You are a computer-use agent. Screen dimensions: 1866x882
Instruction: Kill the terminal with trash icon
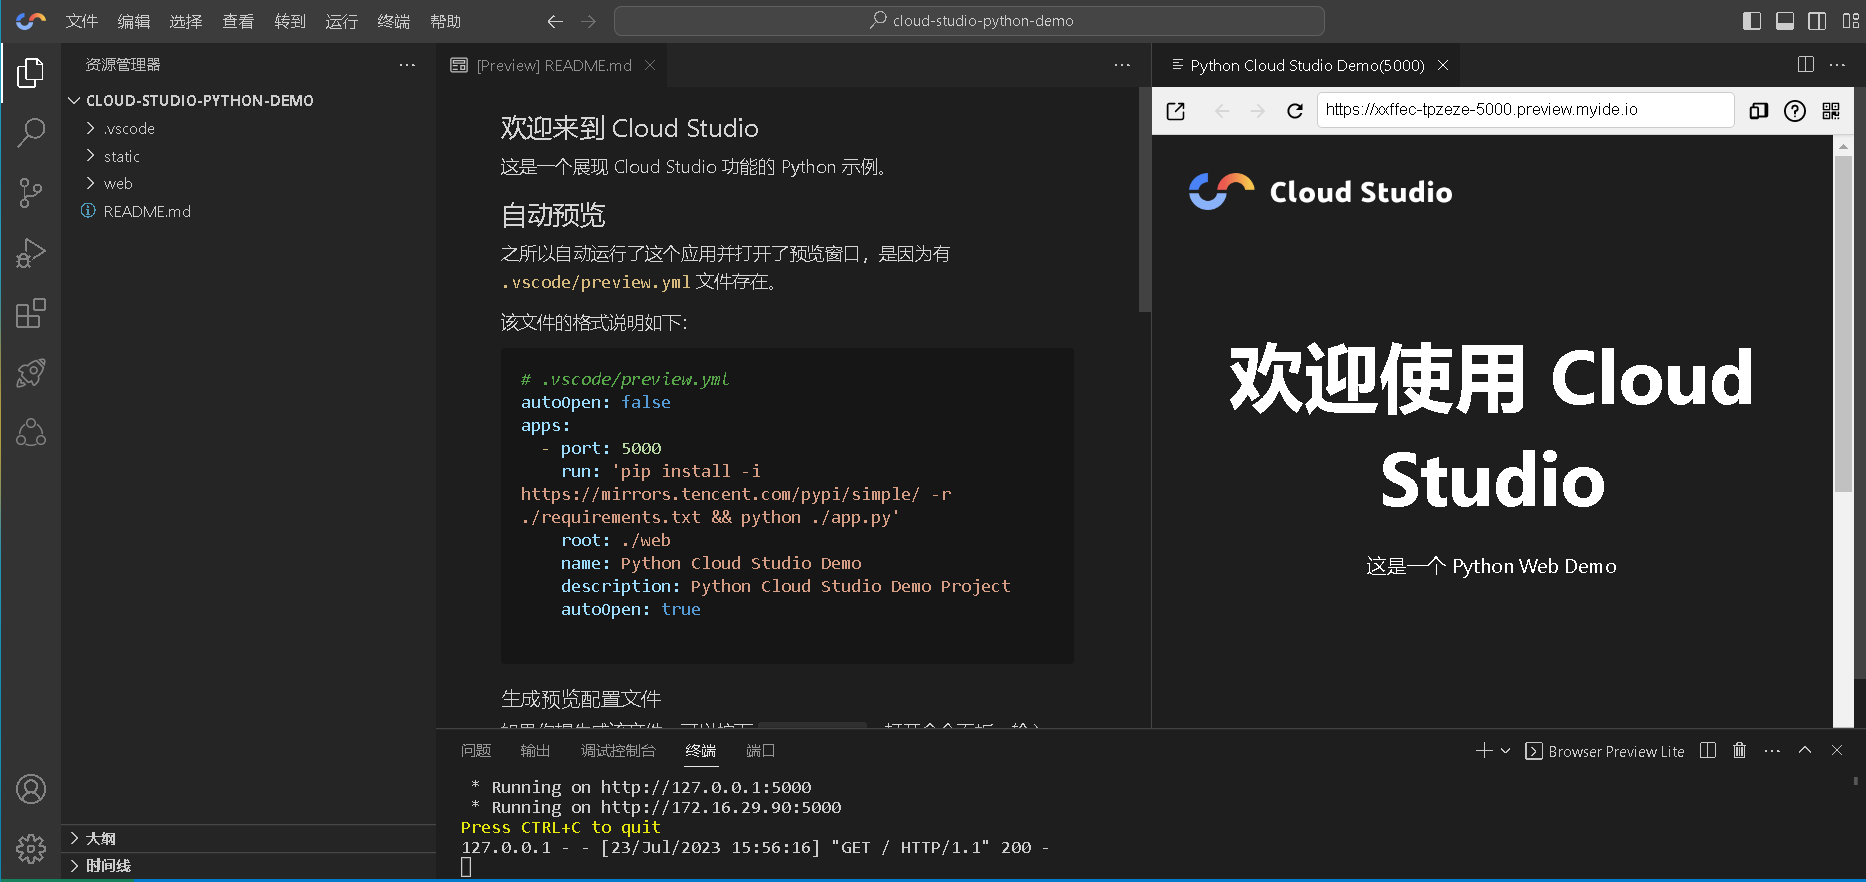tap(1740, 751)
